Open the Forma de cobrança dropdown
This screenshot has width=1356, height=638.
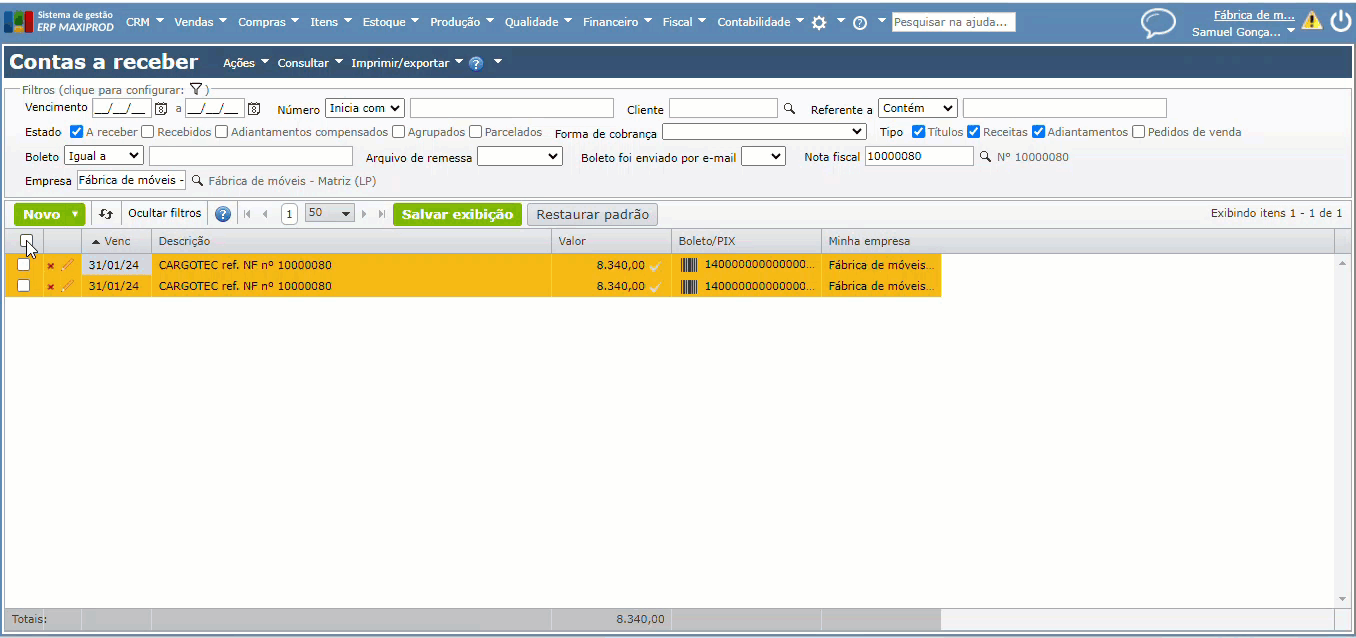point(764,131)
